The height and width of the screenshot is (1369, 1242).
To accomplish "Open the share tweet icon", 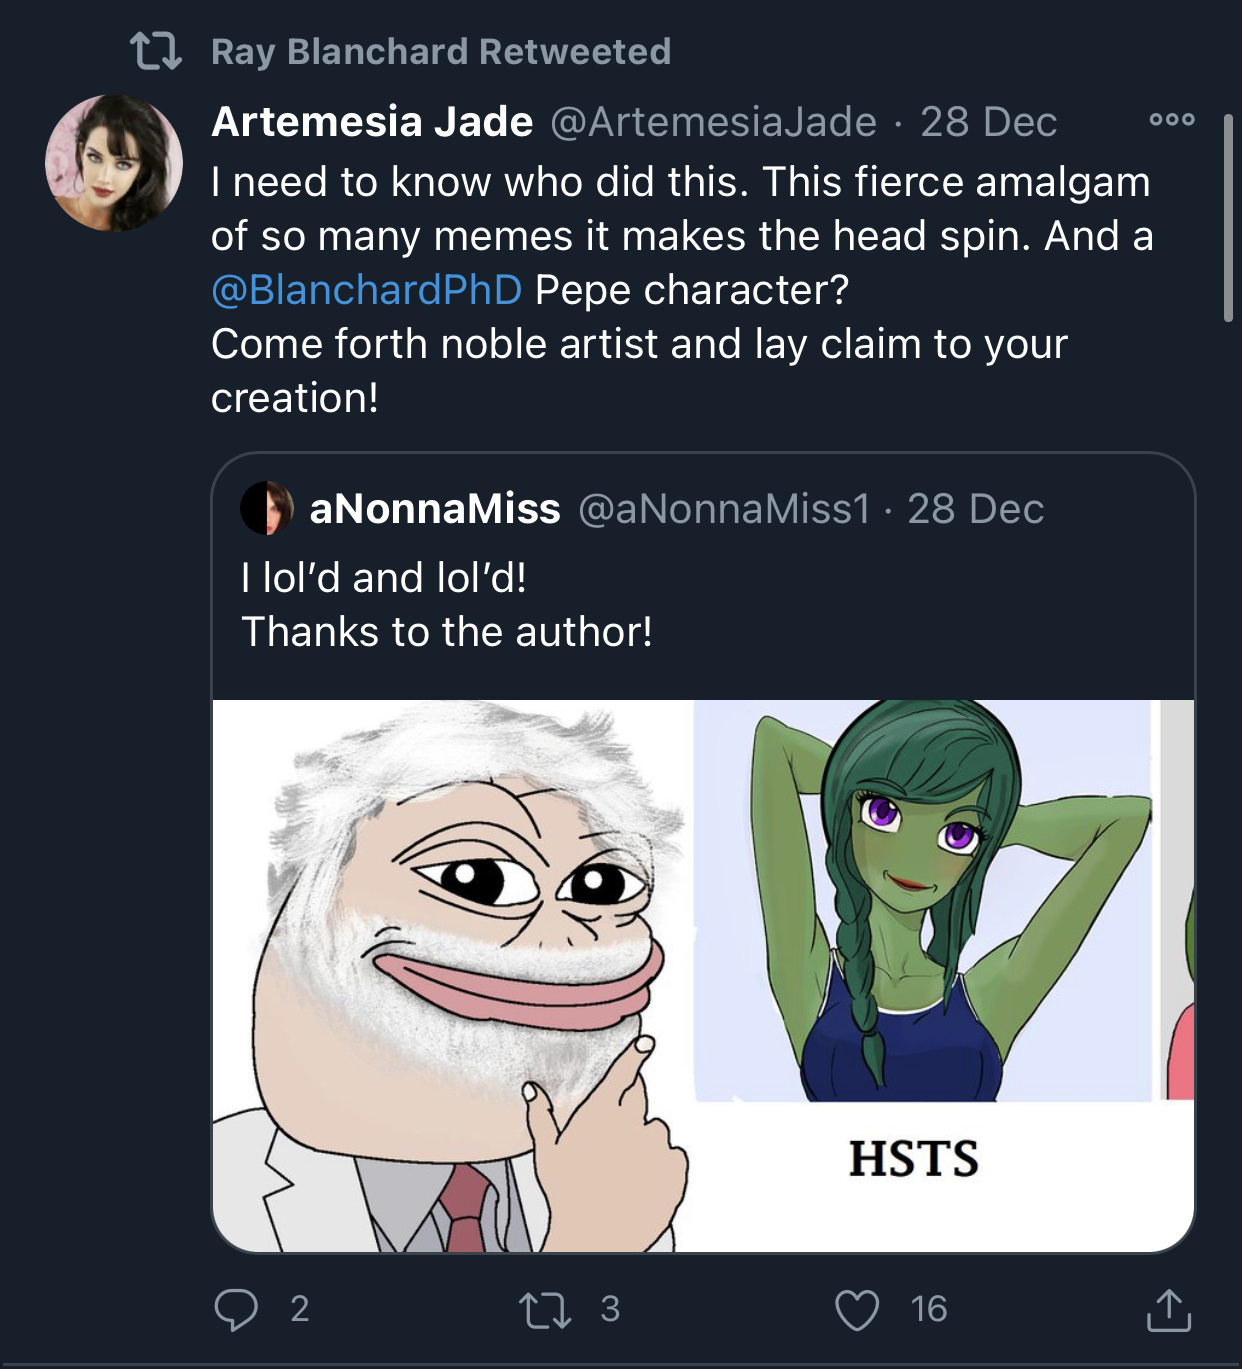I will coord(1168,1310).
